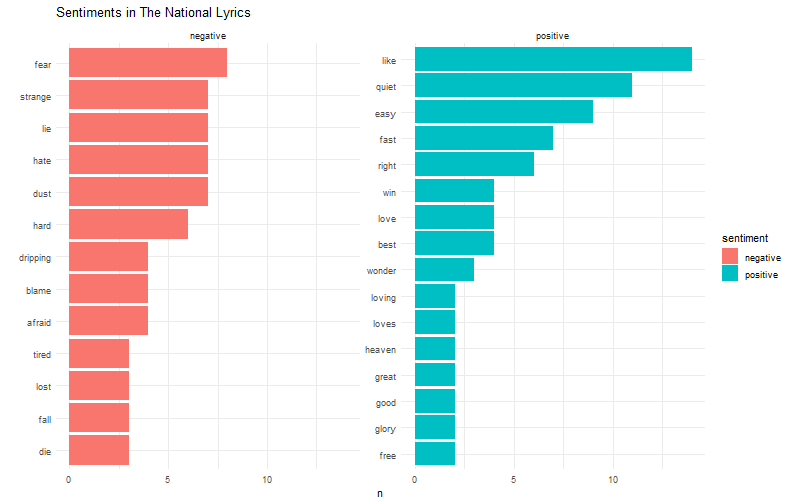Image resolution: width=792 pixels, height=504 pixels.
Task: Click the 'hate' axis label
Action: 42,161
